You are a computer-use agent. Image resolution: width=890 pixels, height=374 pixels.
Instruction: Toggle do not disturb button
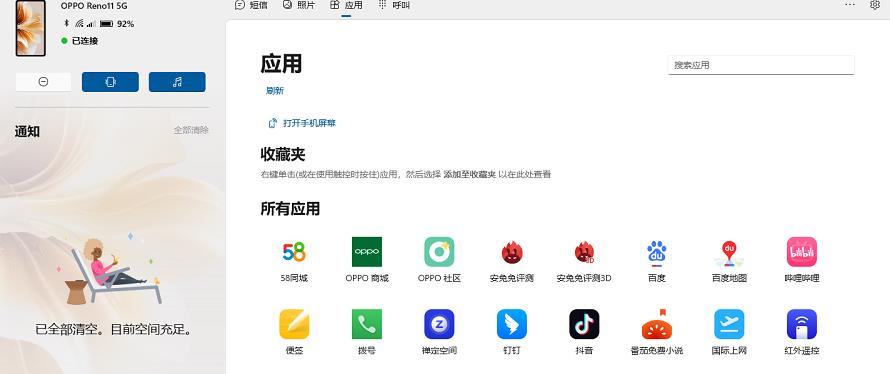(43, 82)
